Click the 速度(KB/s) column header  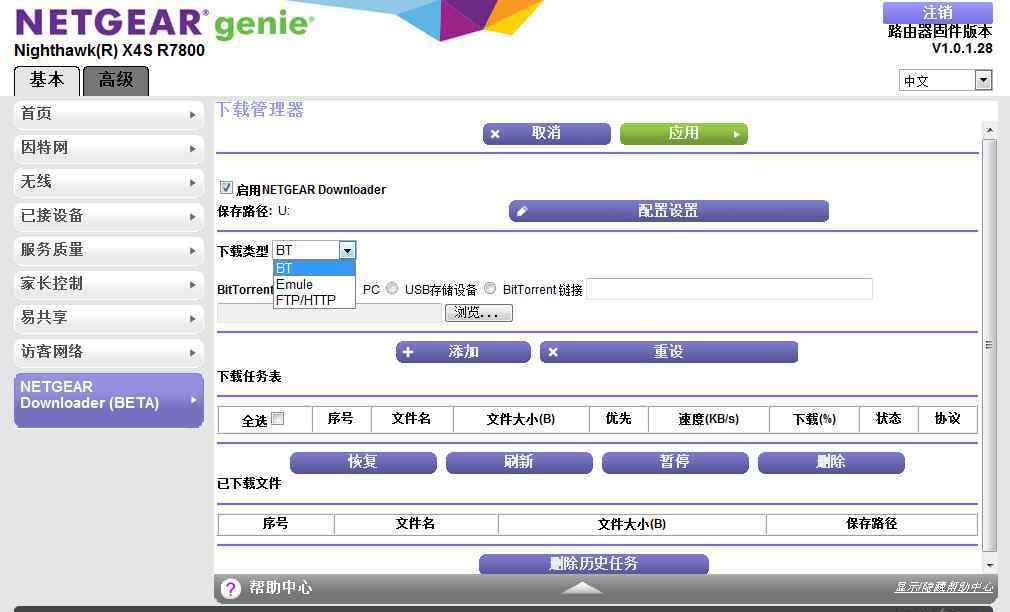tap(709, 419)
